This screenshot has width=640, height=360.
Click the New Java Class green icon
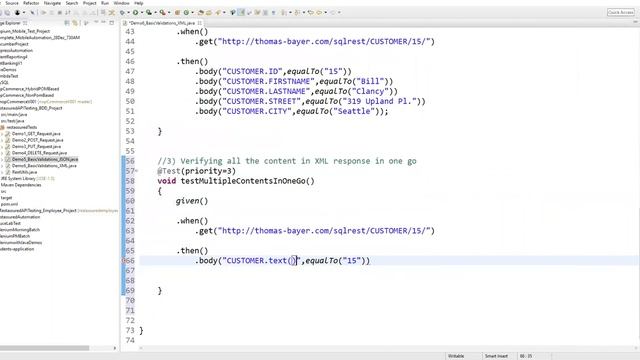tap(186, 12)
